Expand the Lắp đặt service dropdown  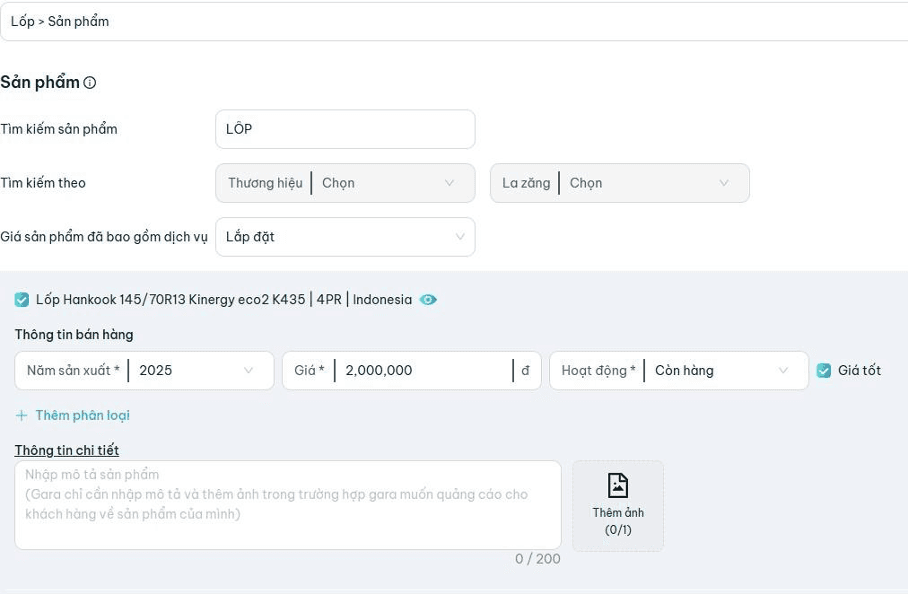tap(345, 237)
